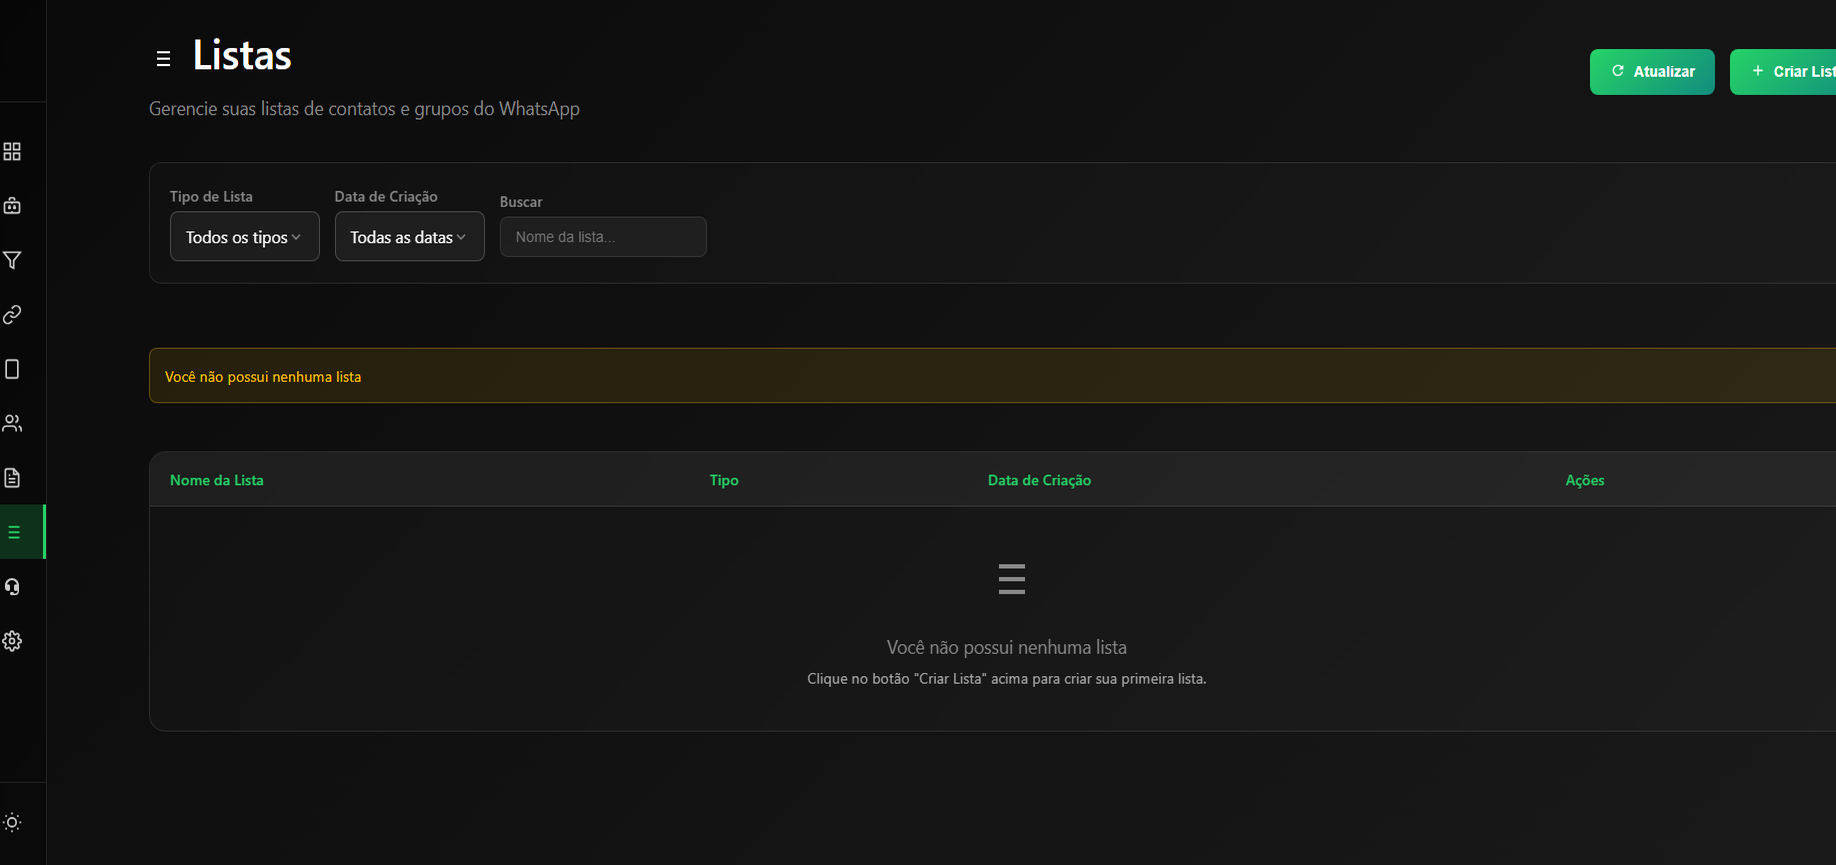Viewport: 1836px width, 865px height.
Task: Expand the Tipo de Lista dropdown
Action: pos(244,237)
